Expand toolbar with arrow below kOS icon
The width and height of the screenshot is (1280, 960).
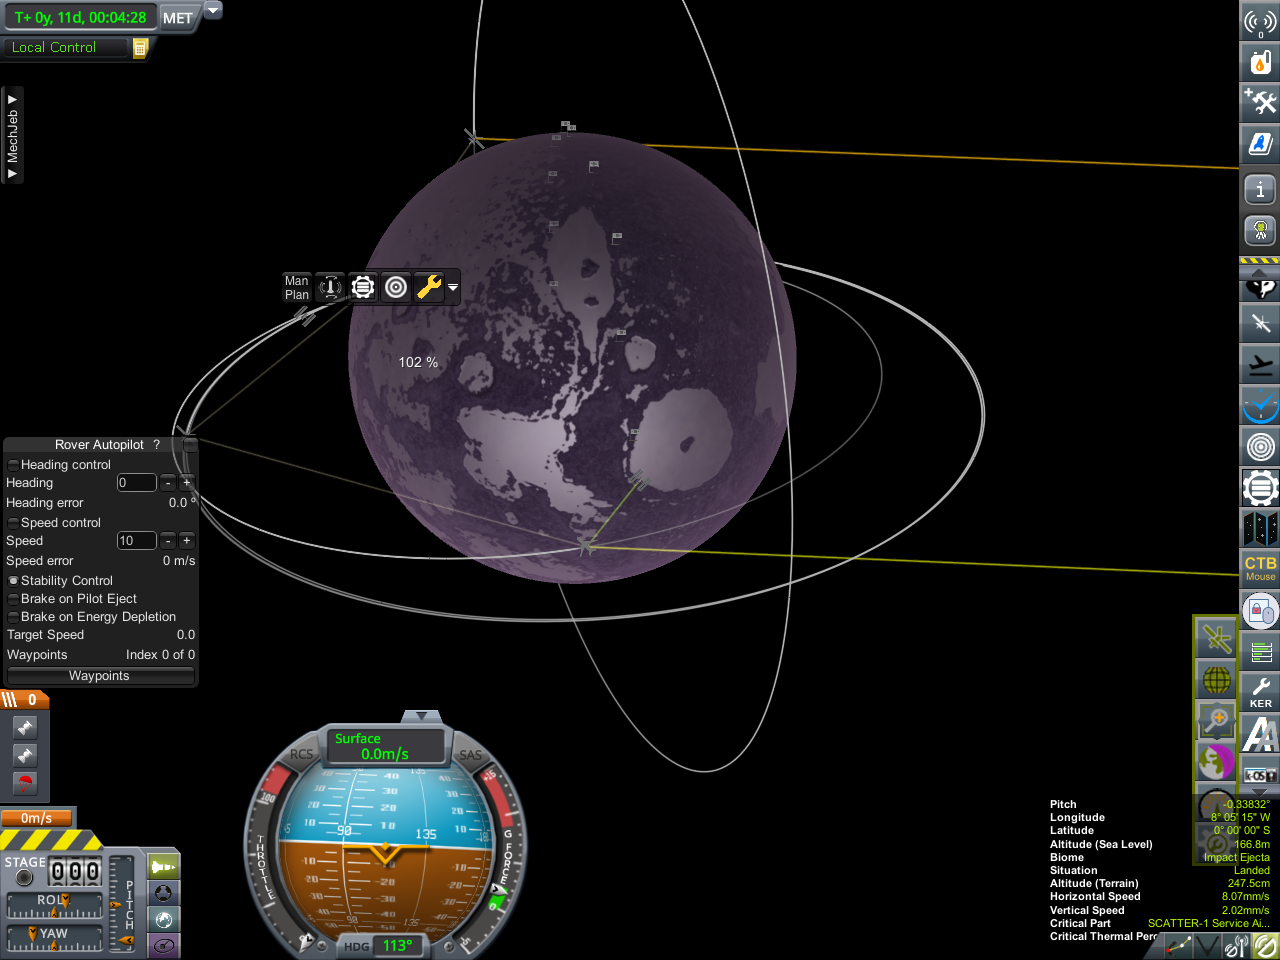[x=1259, y=794]
